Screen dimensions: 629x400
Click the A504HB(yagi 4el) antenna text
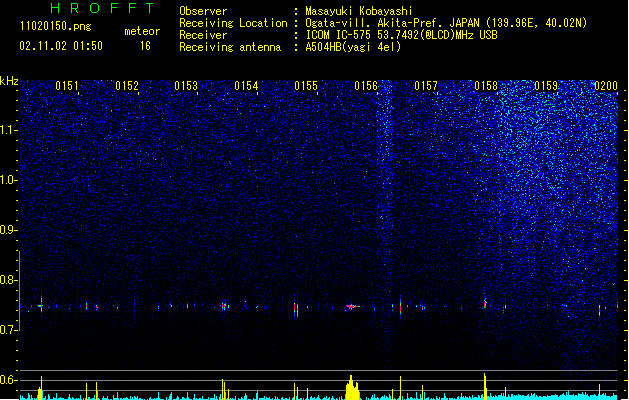click(353, 47)
